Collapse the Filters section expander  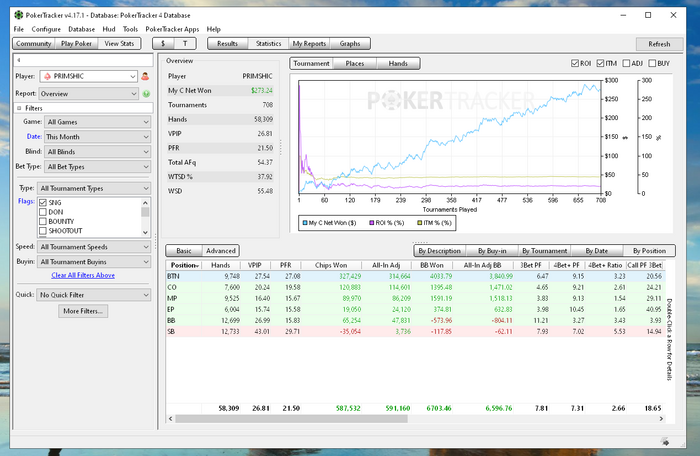[19, 108]
